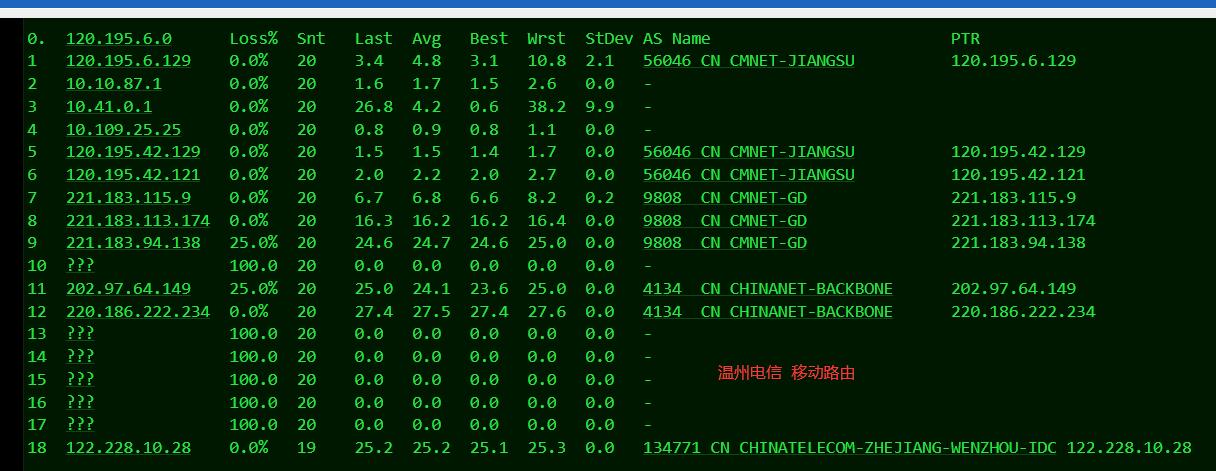Click the 25.0% loss value in hop 11

coord(253,288)
